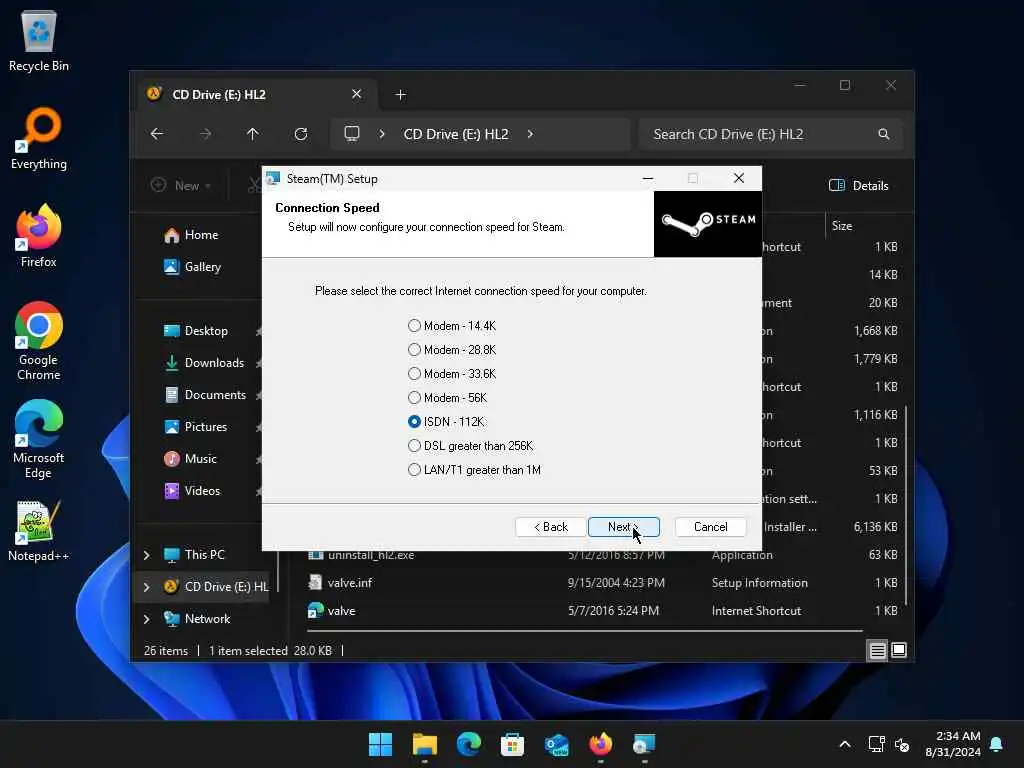Select ISDN - 112K option
The width and height of the screenshot is (1024, 768).
pos(414,422)
